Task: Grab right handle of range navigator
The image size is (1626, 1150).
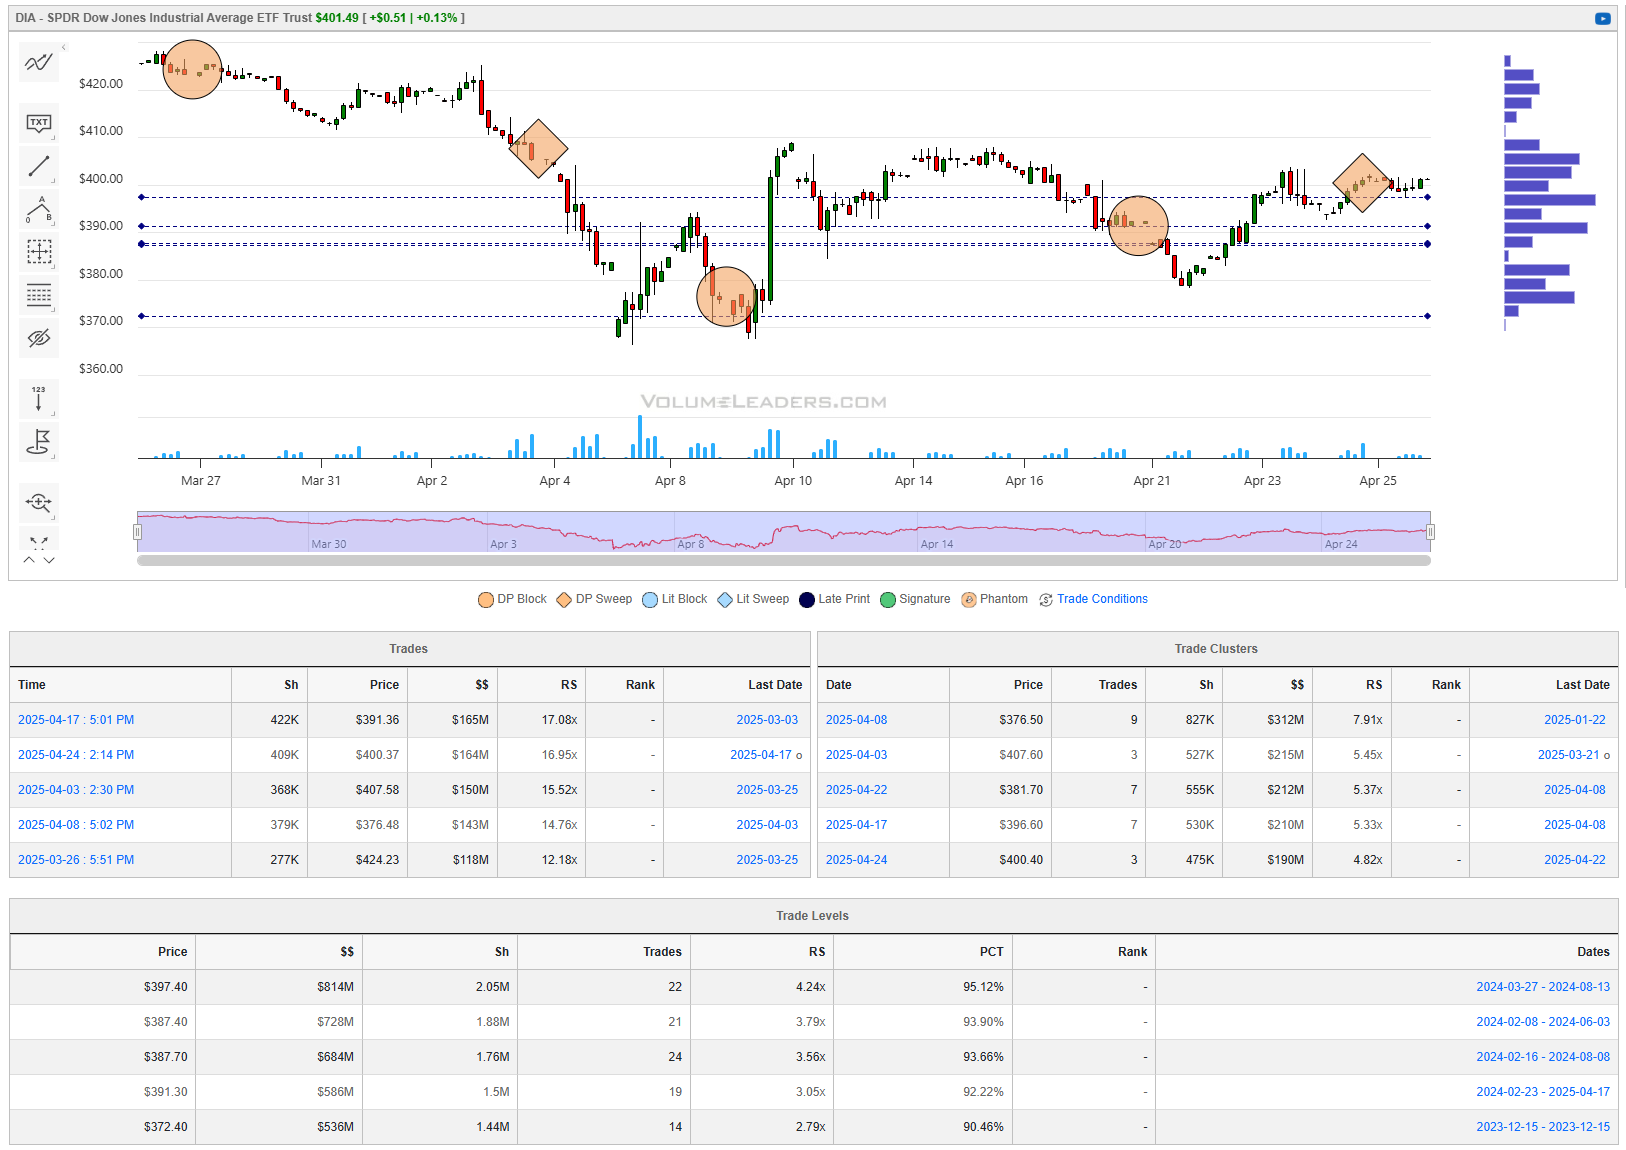Action: [x=1430, y=532]
